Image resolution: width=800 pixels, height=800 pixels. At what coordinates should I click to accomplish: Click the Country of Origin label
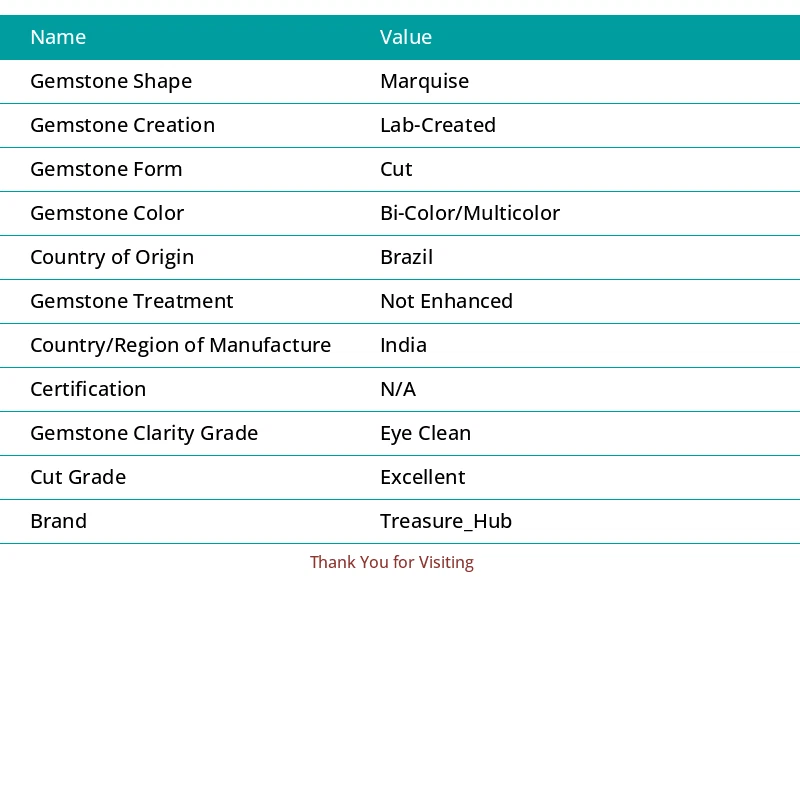coord(112,257)
